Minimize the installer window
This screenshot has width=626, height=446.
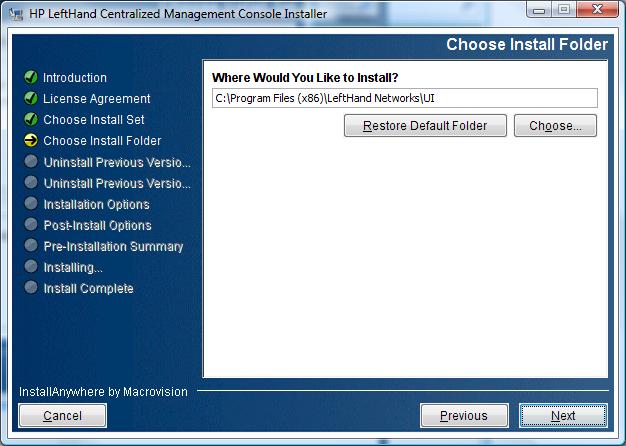tap(539, 10)
